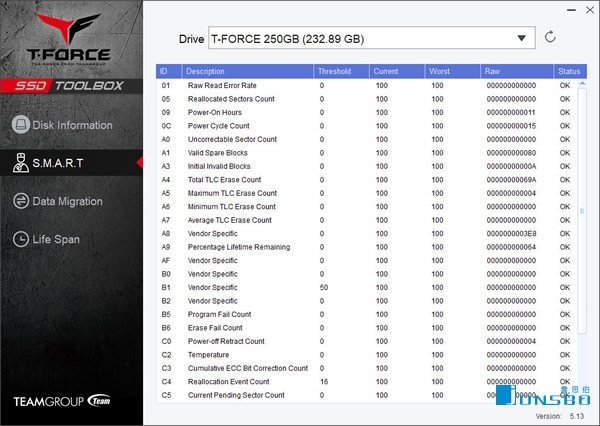Sort by the Current column header

pyautogui.click(x=397, y=71)
